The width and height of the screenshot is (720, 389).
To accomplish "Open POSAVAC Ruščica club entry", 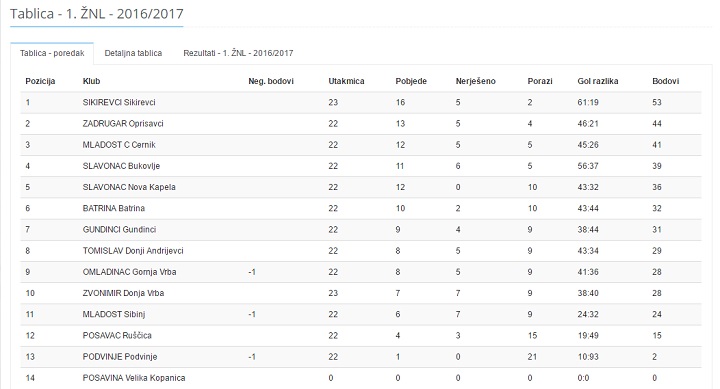I will (x=117, y=335).
